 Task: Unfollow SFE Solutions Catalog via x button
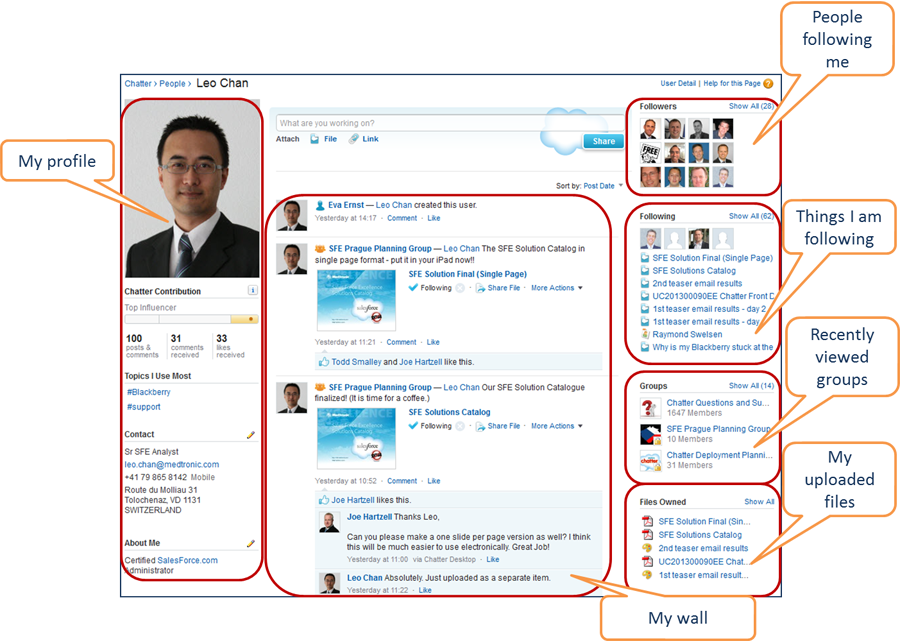point(460,426)
